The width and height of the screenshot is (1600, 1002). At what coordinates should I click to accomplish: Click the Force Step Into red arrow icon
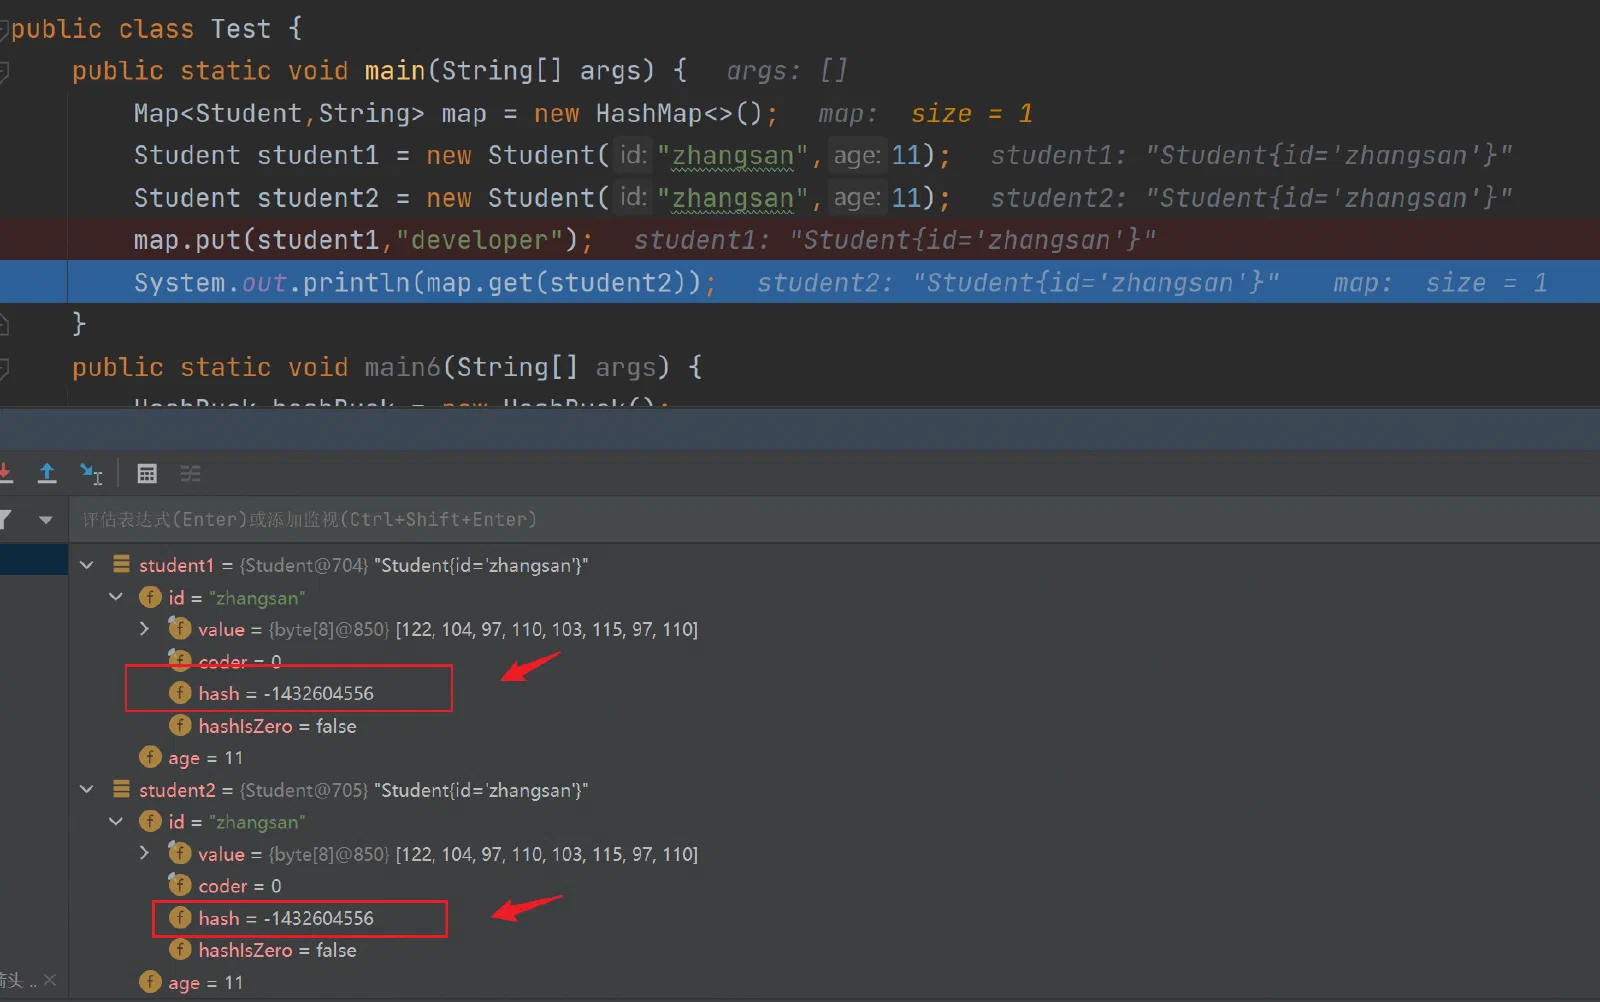pyautogui.click(x=5, y=473)
